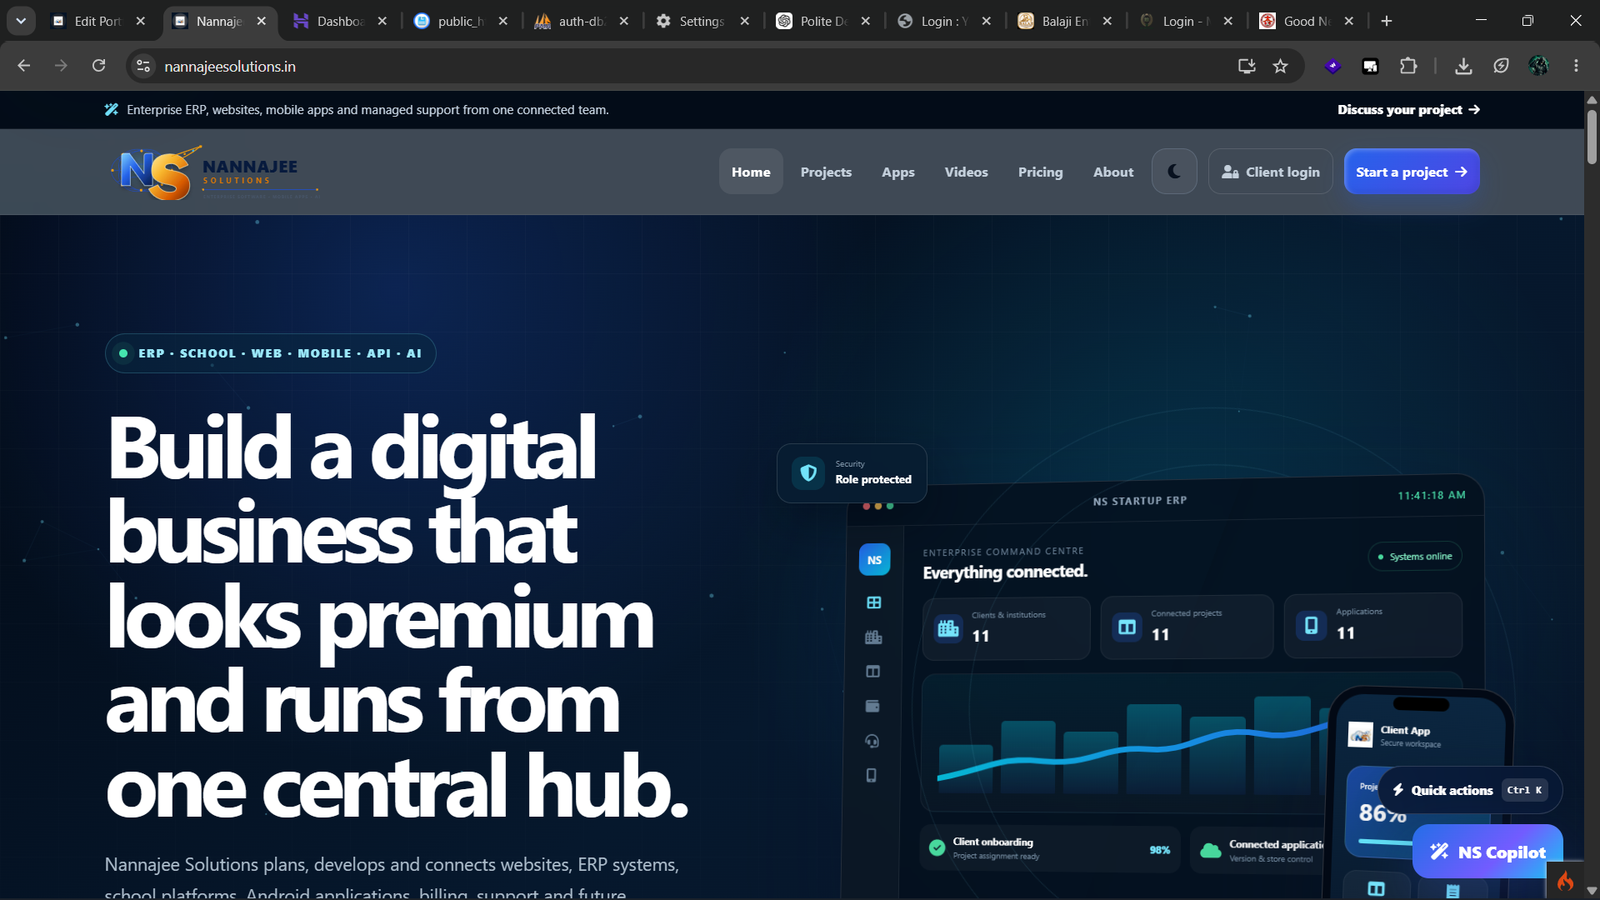This screenshot has height=900, width=1600.
Task: Open the NS Copilot assistant
Action: click(1488, 852)
